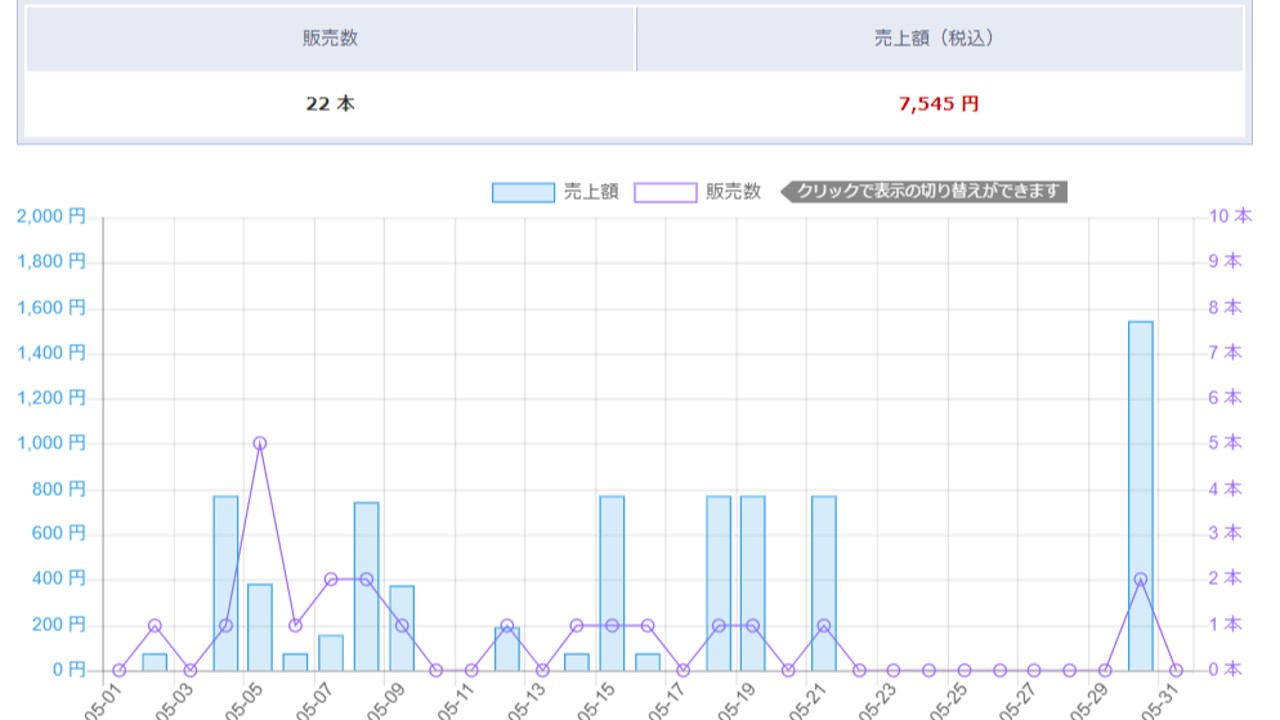Click the 05-21 sales amount bar
The height and width of the screenshot is (720, 1280).
click(824, 583)
